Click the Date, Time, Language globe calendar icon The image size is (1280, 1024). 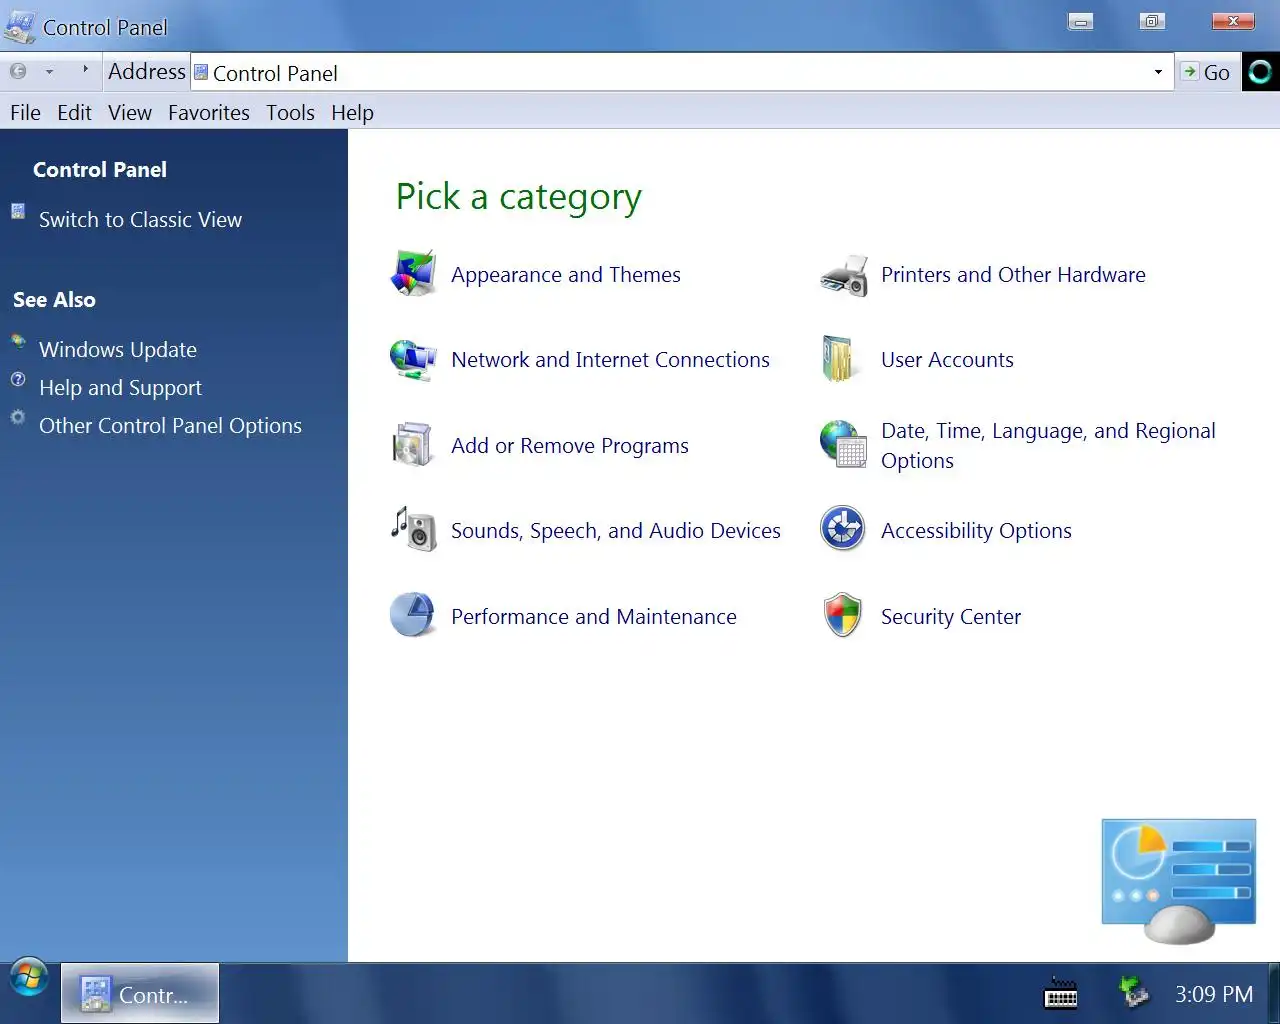pyautogui.click(x=843, y=445)
